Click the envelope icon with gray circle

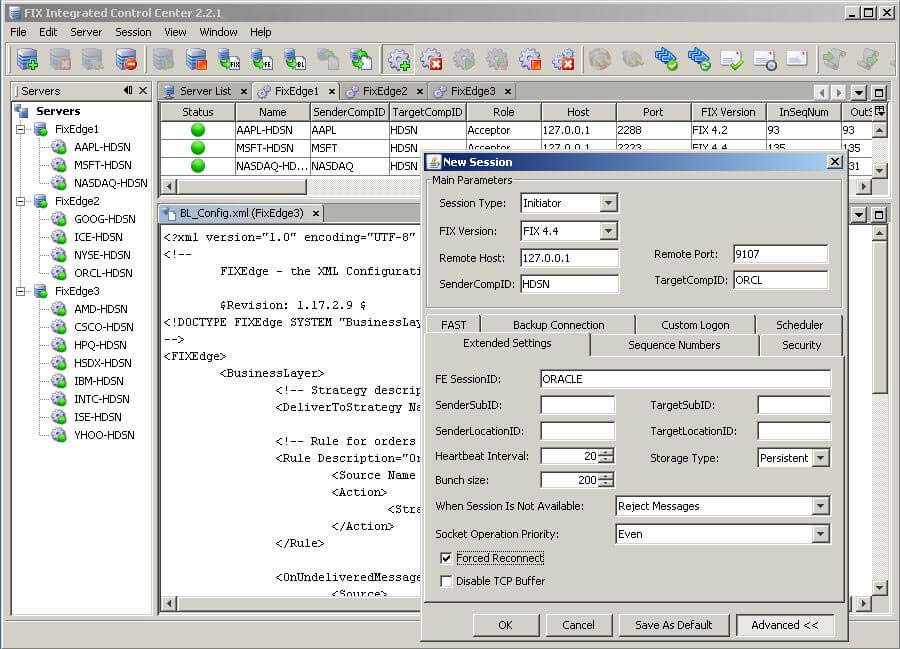click(x=765, y=59)
